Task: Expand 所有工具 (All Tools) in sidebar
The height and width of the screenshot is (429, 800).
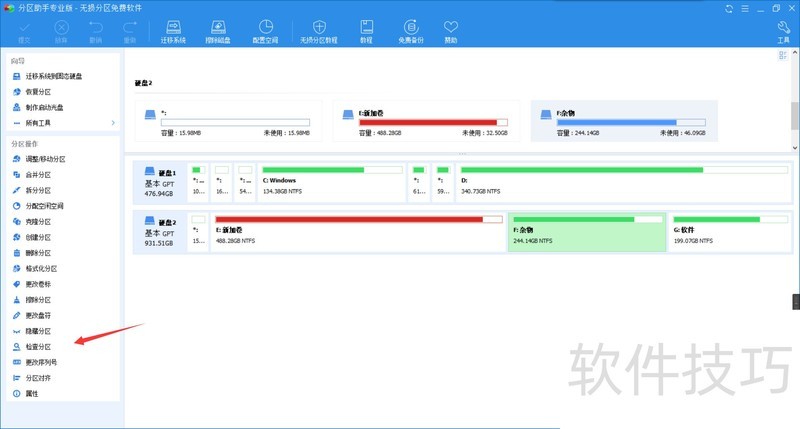Action: click(x=62, y=123)
